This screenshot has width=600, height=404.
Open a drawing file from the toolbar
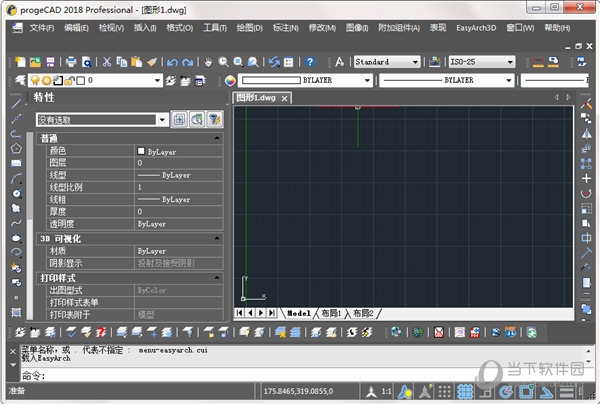(35, 62)
